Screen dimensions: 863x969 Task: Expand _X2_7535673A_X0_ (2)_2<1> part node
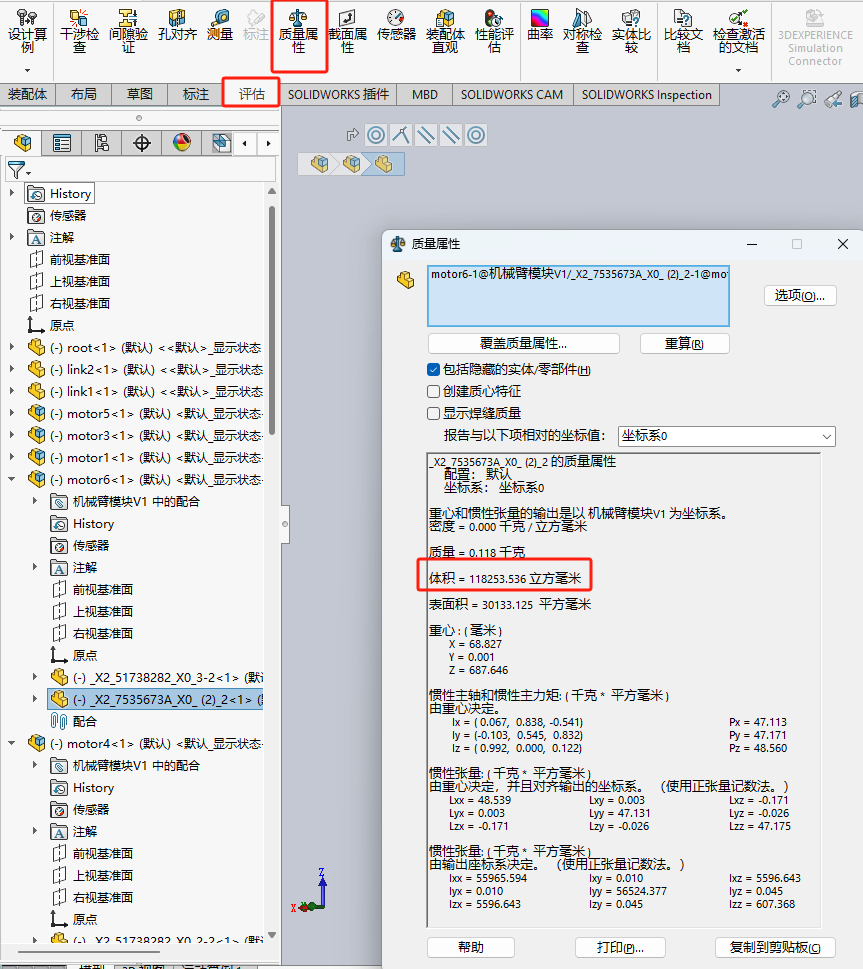35,699
